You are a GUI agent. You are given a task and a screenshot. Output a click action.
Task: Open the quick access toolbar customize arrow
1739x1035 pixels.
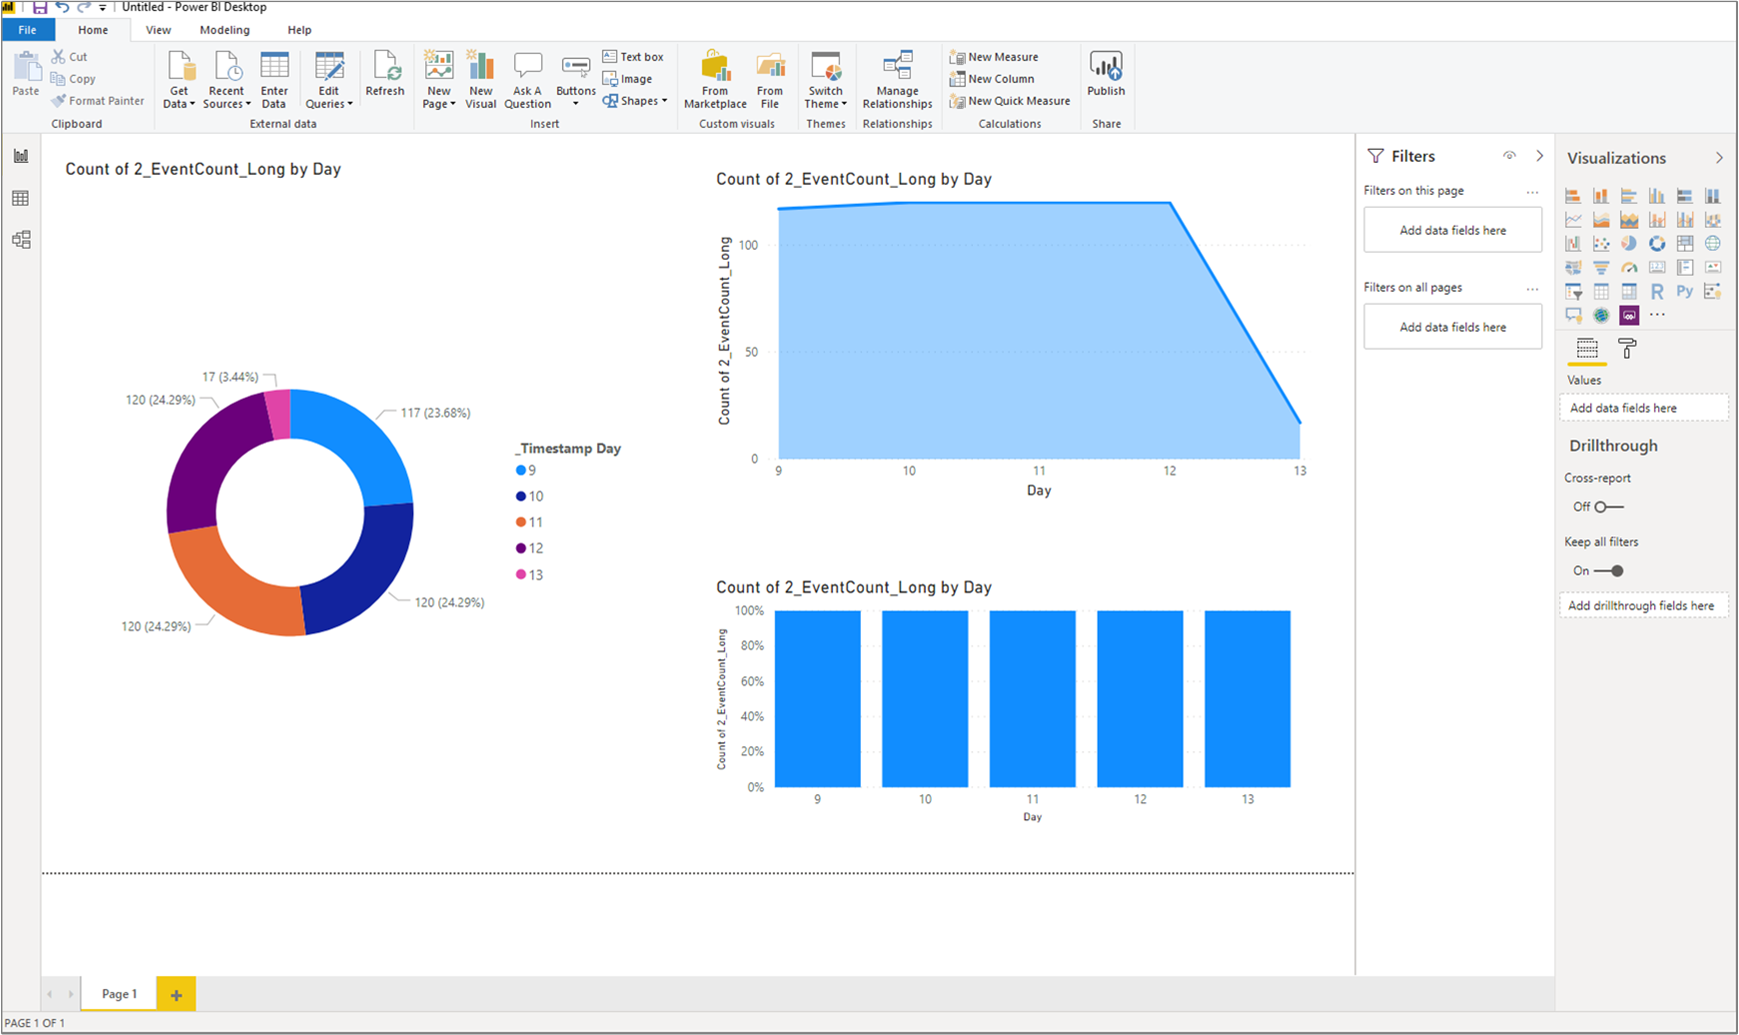pos(102,8)
